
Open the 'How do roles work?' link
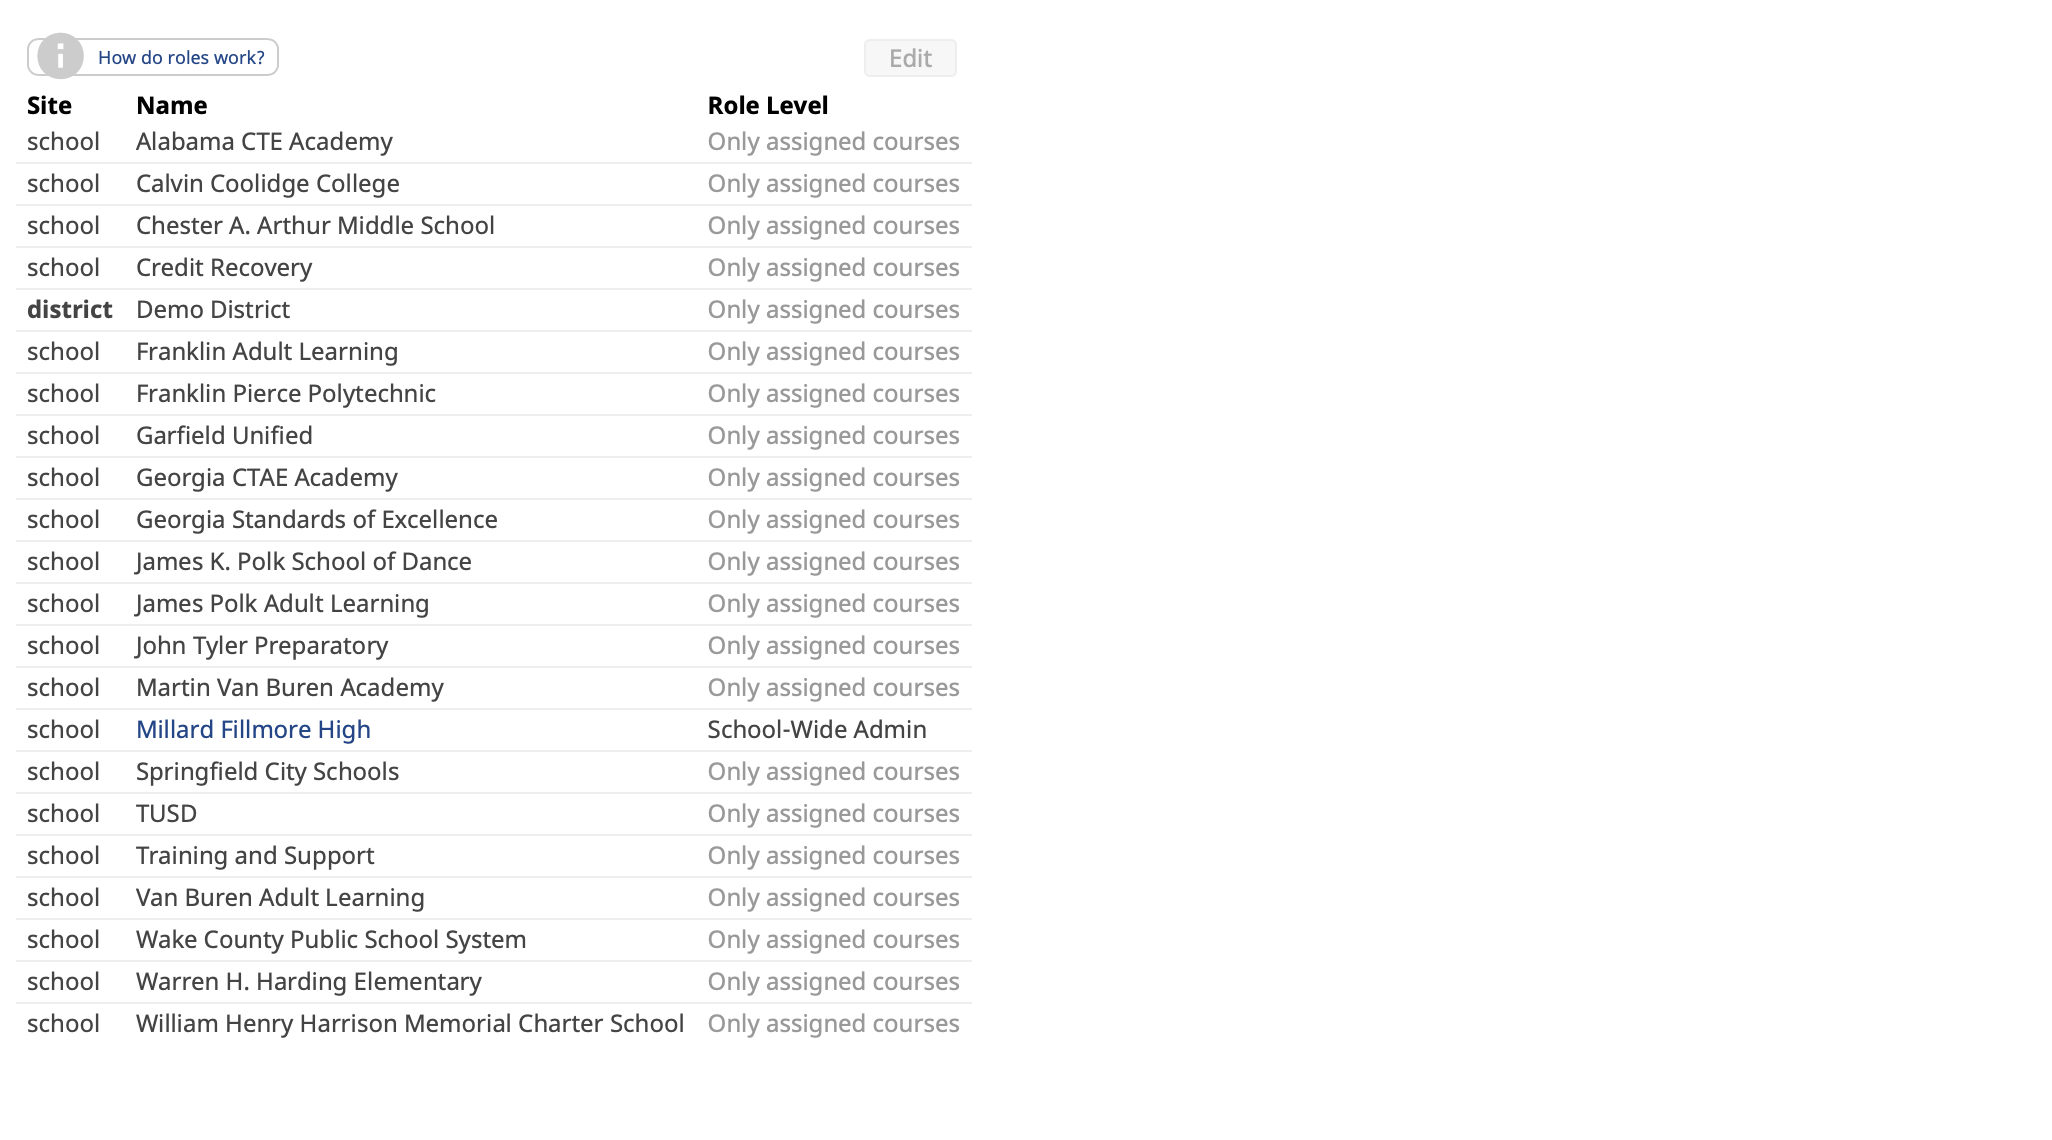(181, 58)
